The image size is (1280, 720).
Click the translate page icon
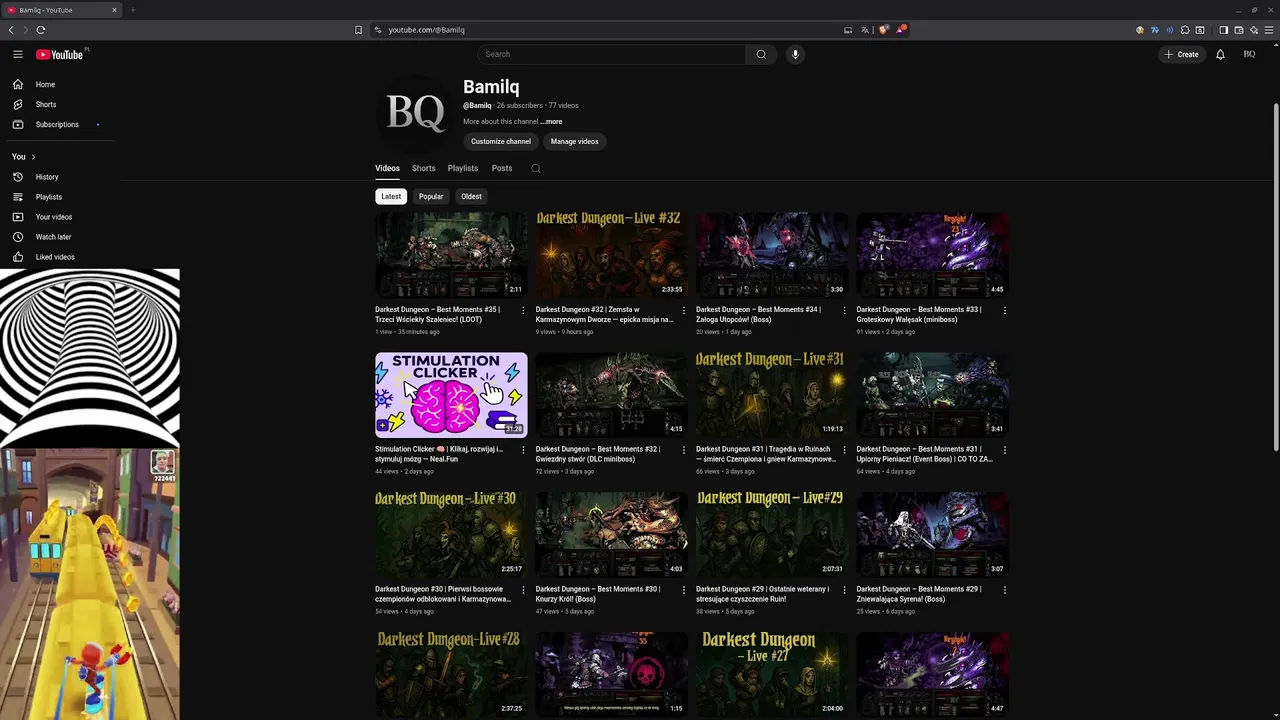tap(865, 30)
